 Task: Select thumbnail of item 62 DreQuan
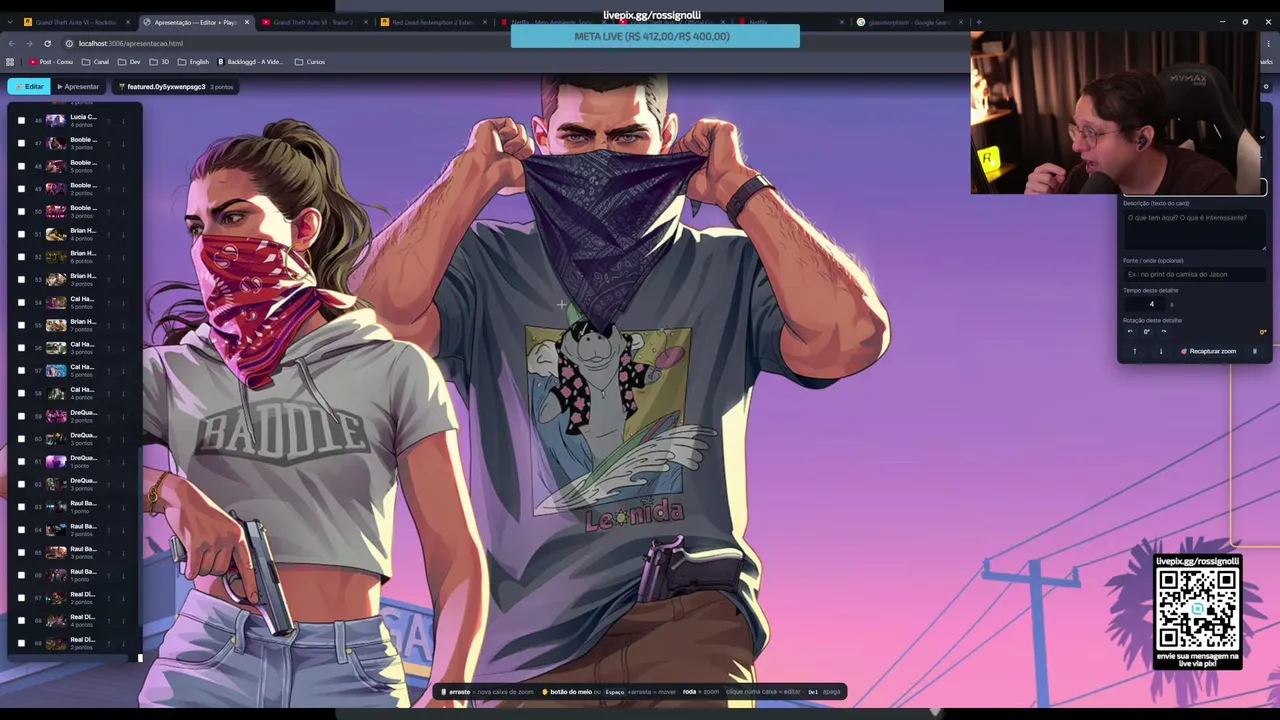click(x=56, y=484)
